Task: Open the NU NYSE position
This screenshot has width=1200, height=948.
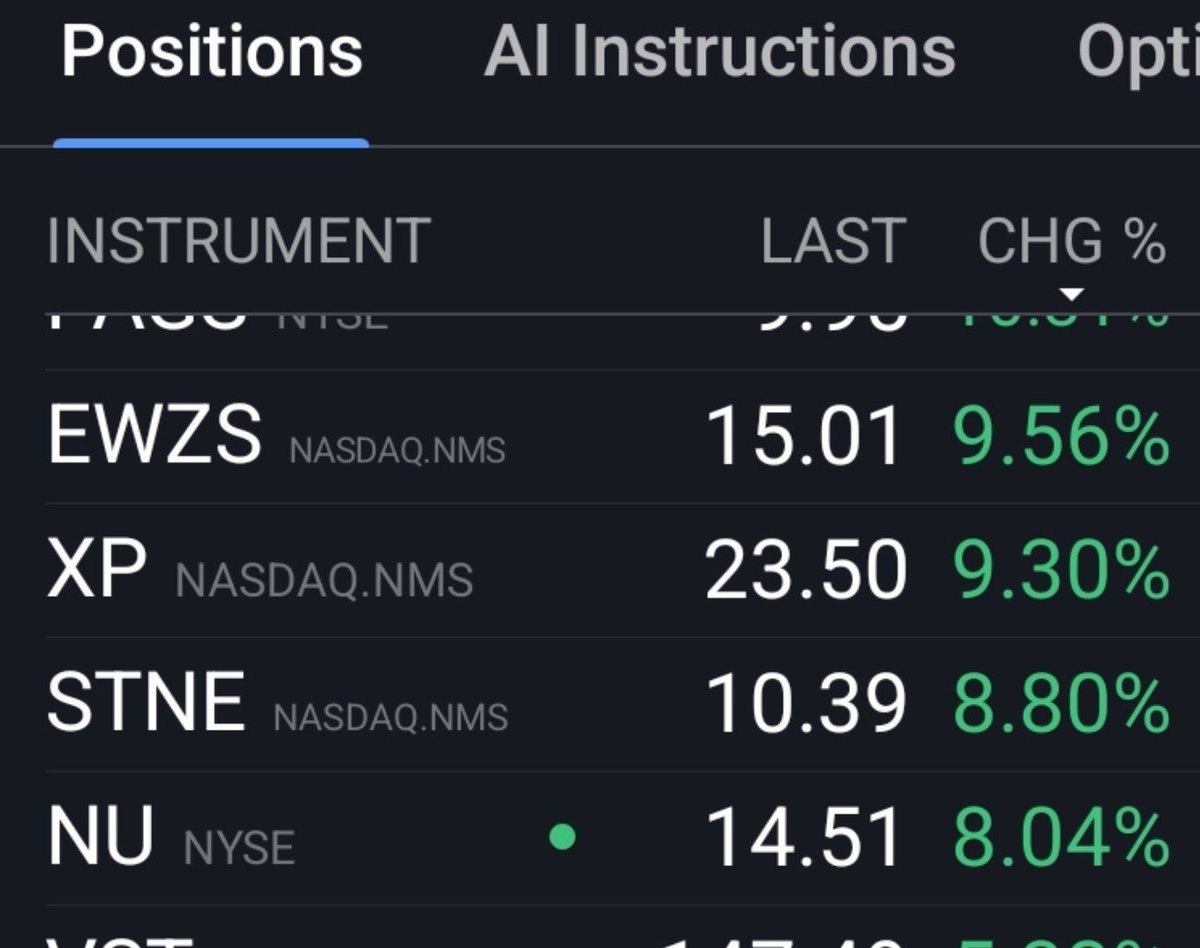Action: [608, 837]
